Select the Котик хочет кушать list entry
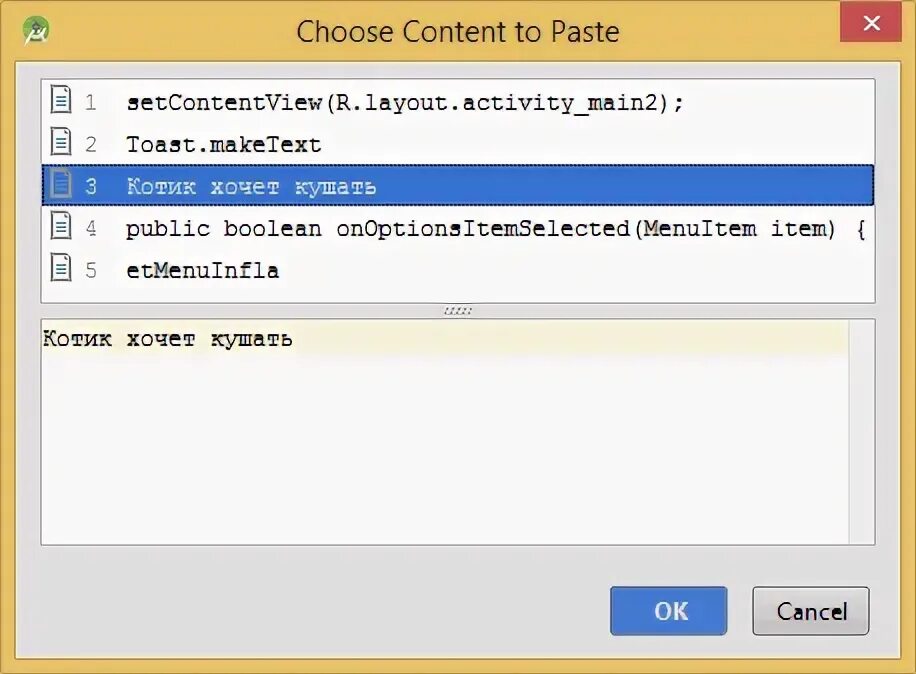 click(251, 186)
